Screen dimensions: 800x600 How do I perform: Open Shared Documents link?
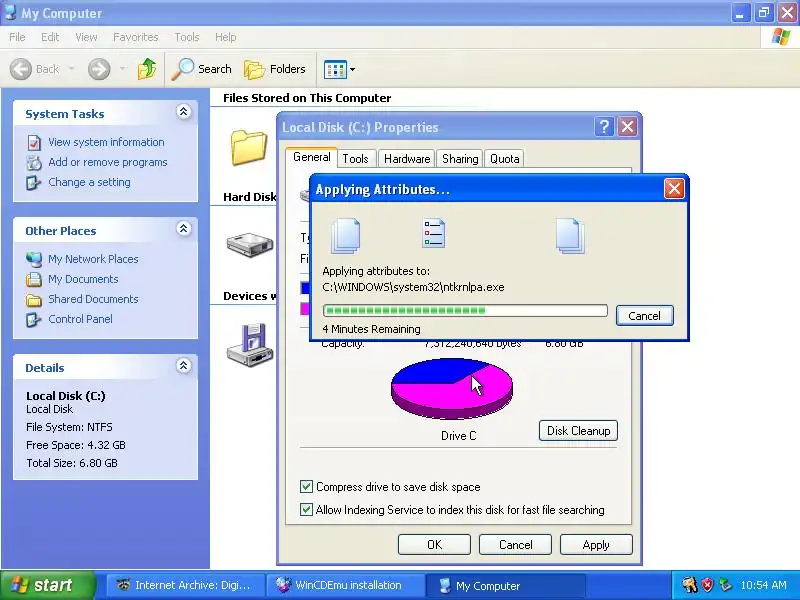pyautogui.click(x=93, y=299)
